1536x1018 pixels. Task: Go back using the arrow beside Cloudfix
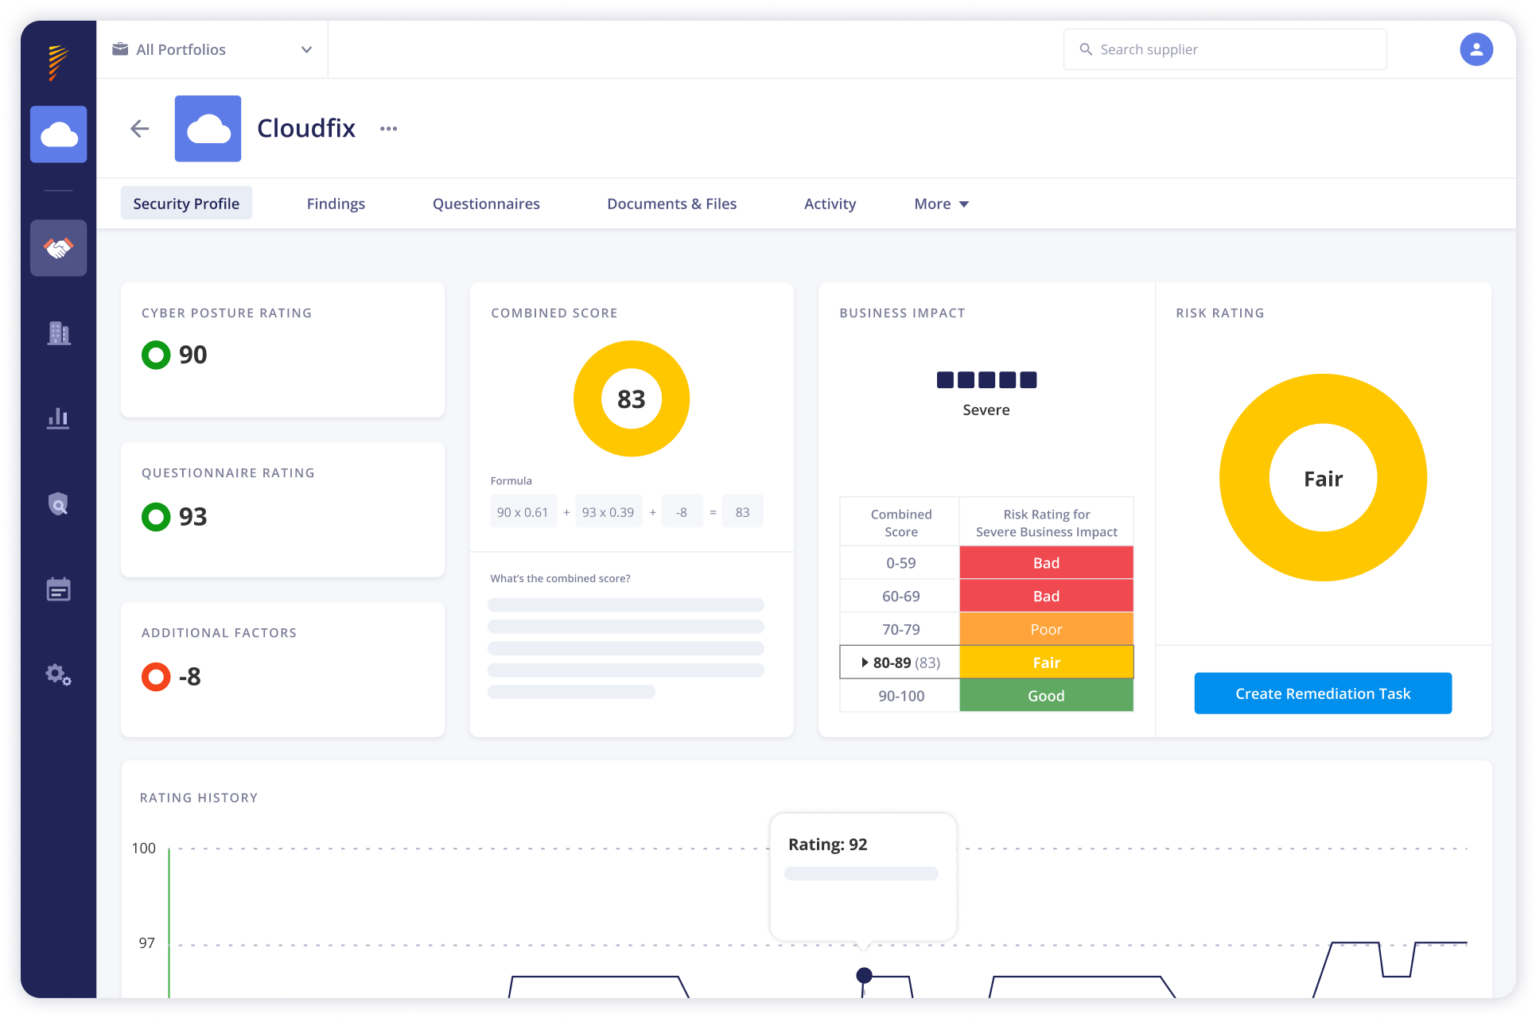pyautogui.click(x=139, y=128)
